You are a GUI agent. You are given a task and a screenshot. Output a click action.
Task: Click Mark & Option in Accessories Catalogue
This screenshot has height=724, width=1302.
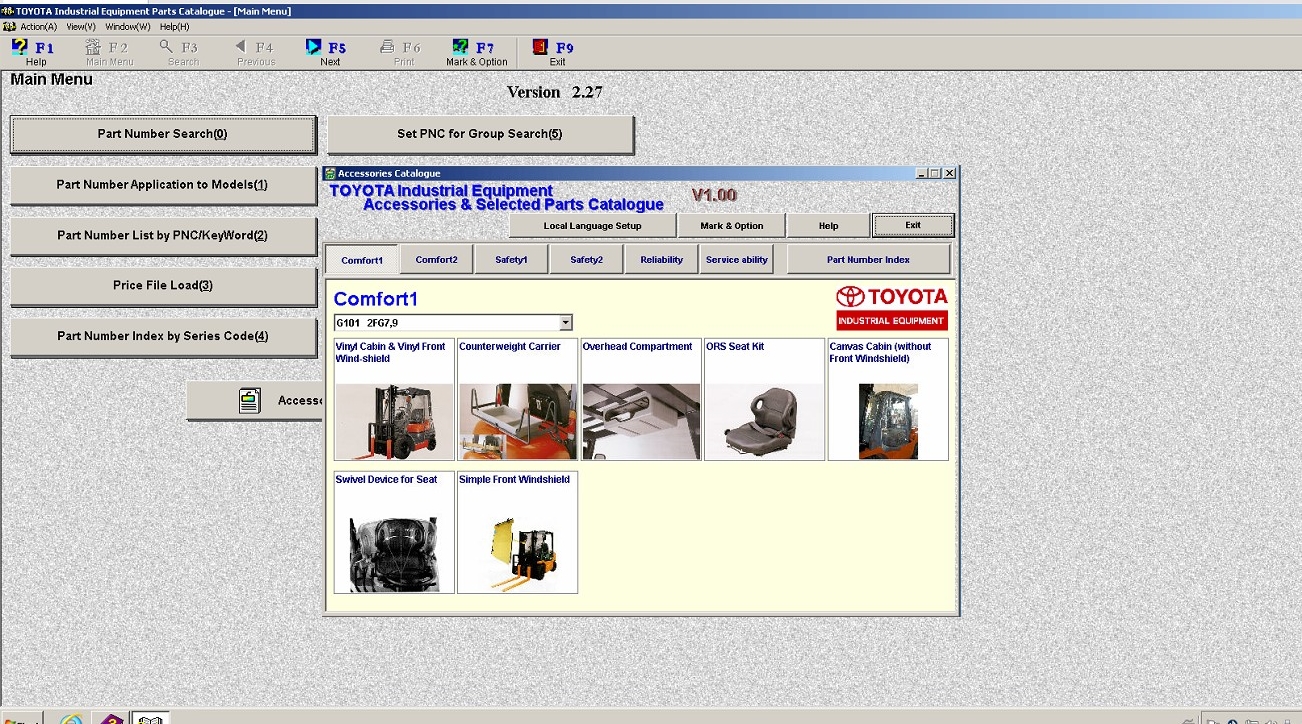pyautogui.click(x=731, y=226)
